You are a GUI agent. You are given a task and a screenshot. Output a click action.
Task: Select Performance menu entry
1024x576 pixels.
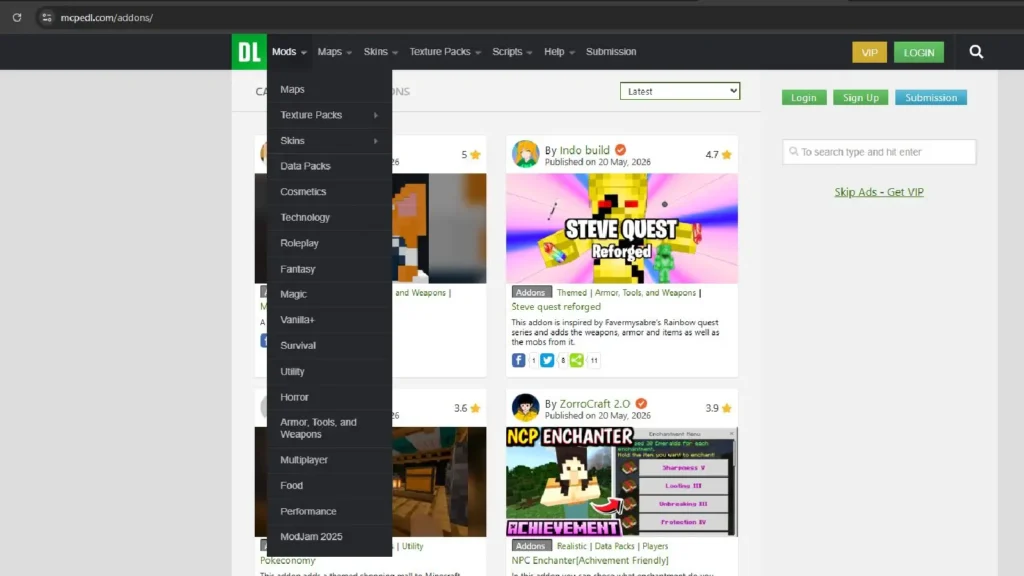tap(329, 511)
